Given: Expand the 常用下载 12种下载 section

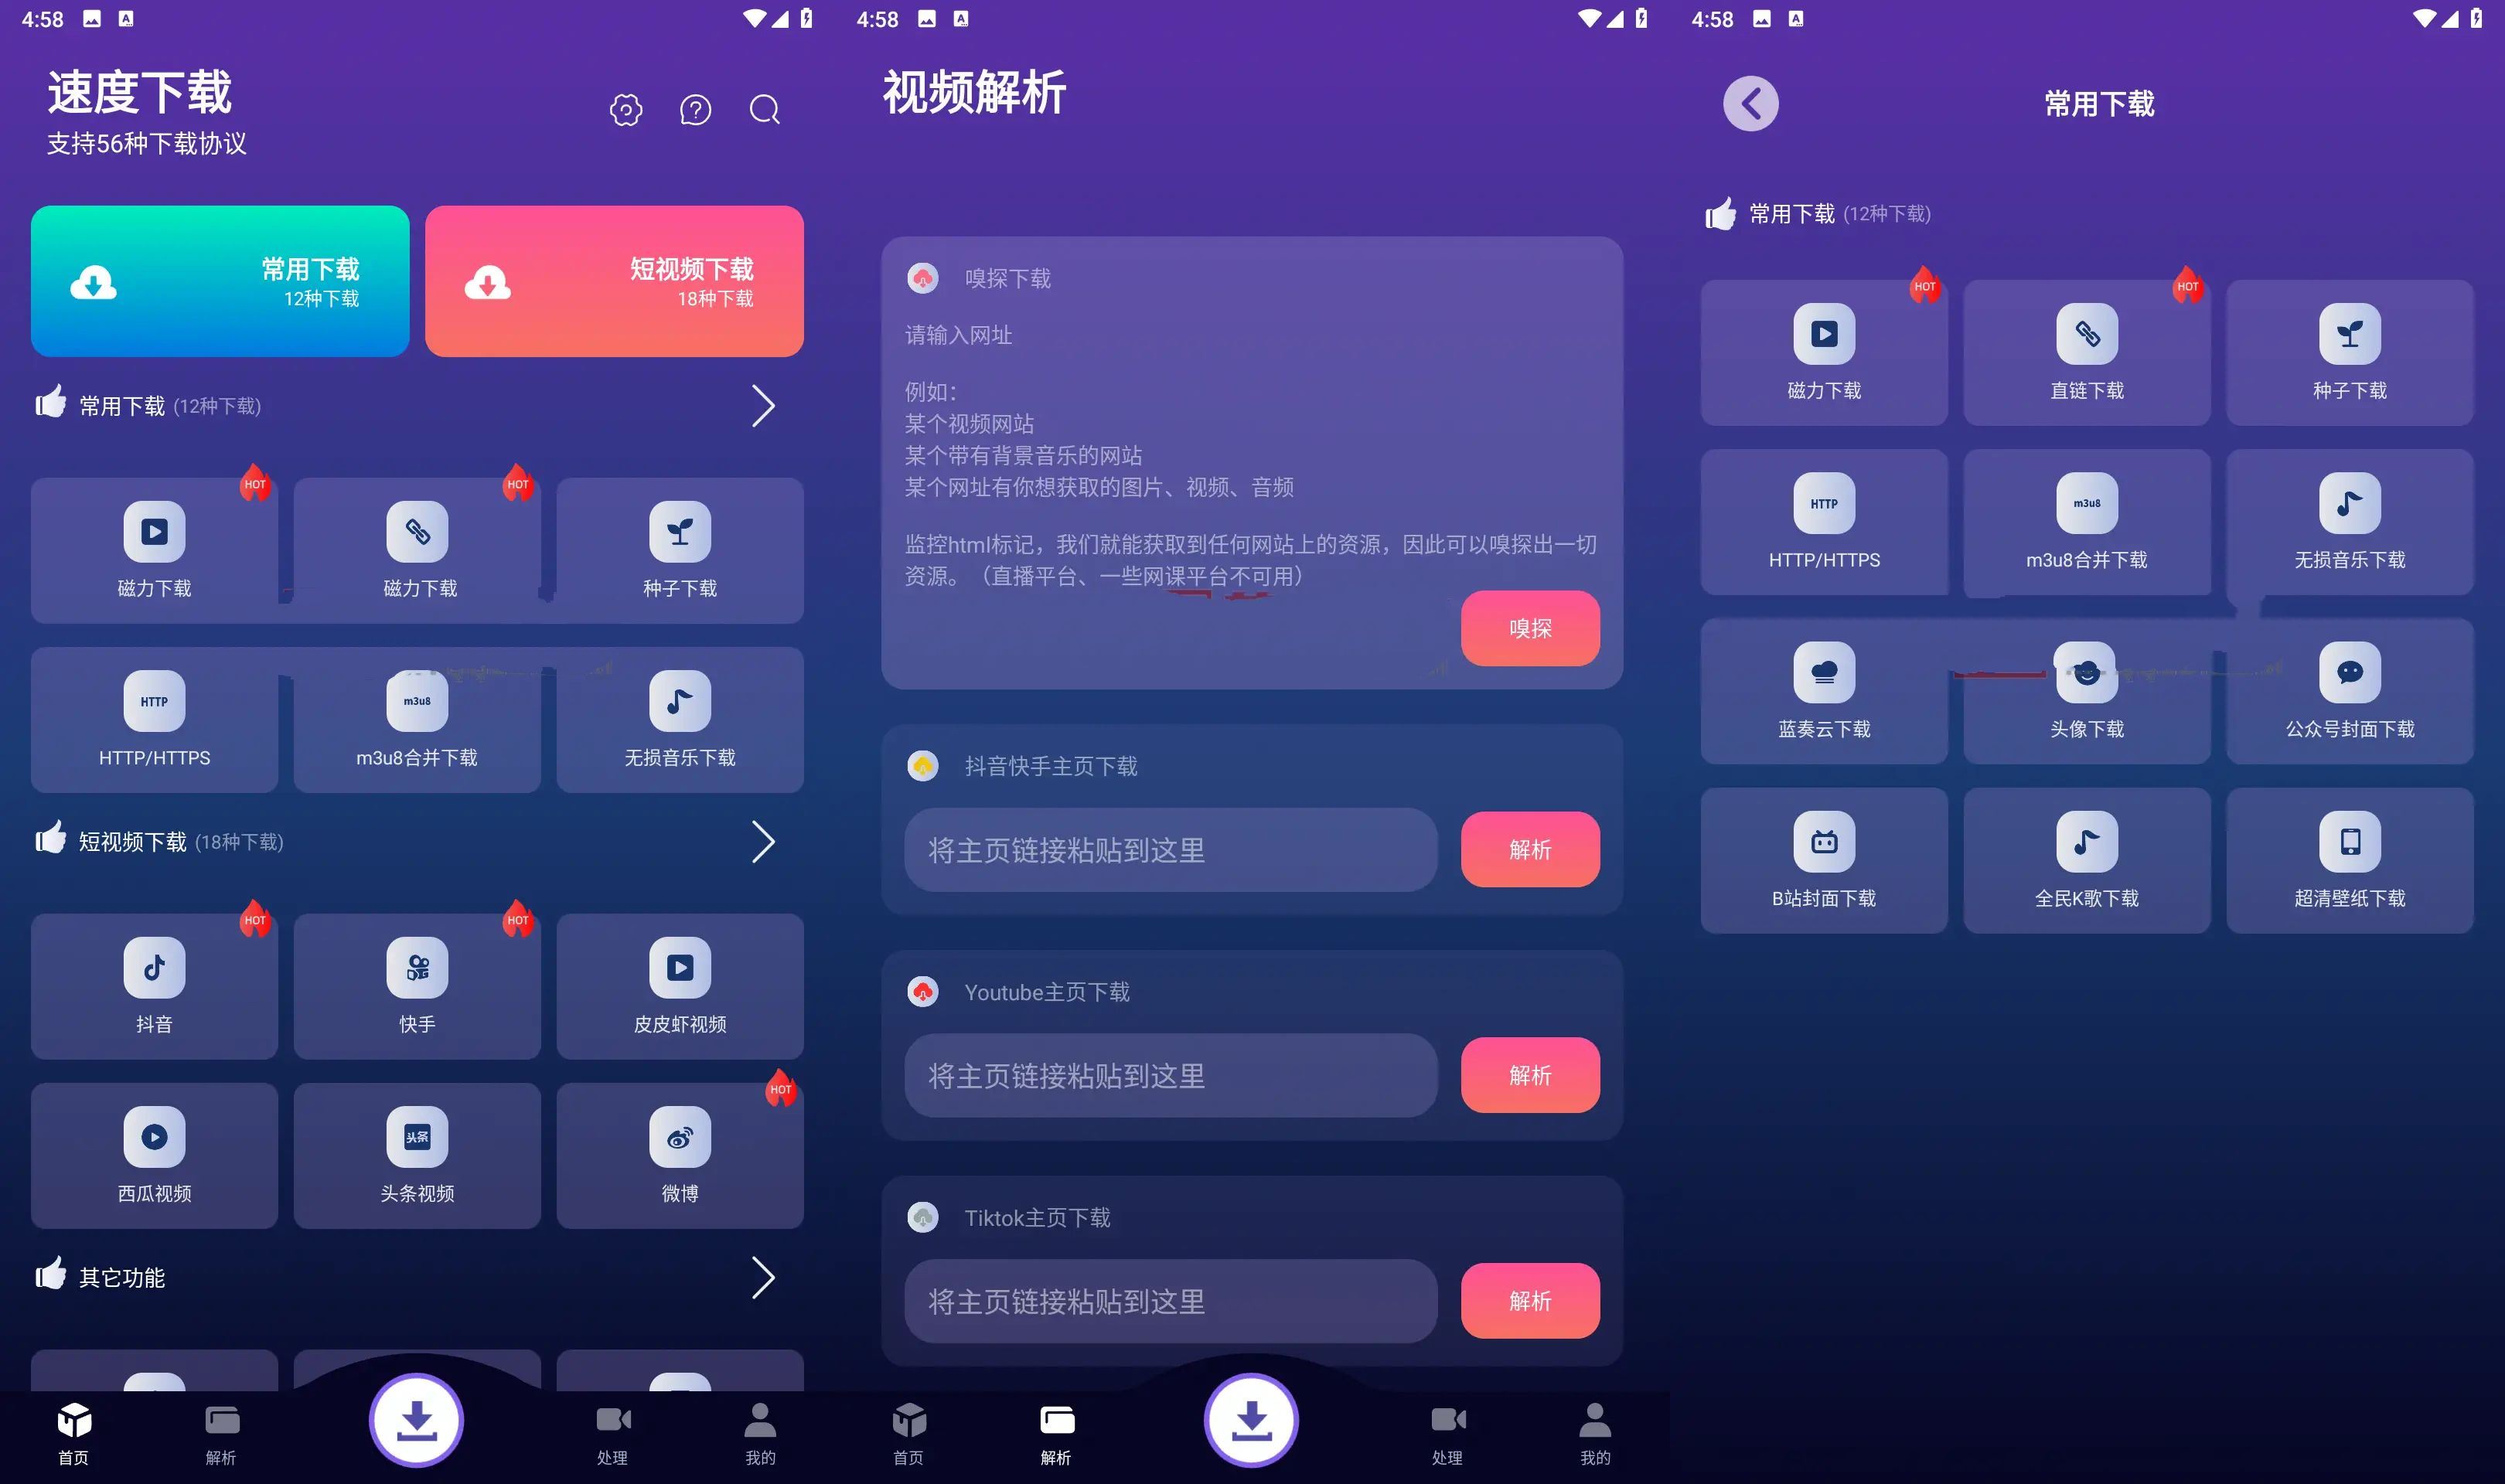Looking at the screenshot, I should [x=762, y=408].
